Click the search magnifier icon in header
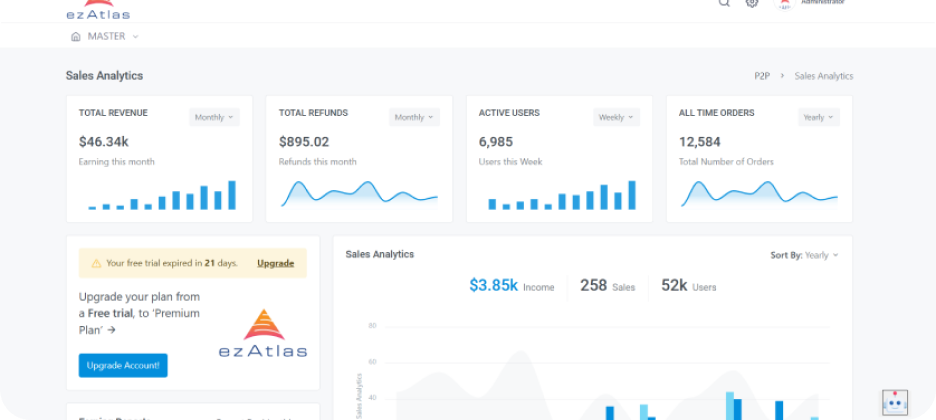 724,3
